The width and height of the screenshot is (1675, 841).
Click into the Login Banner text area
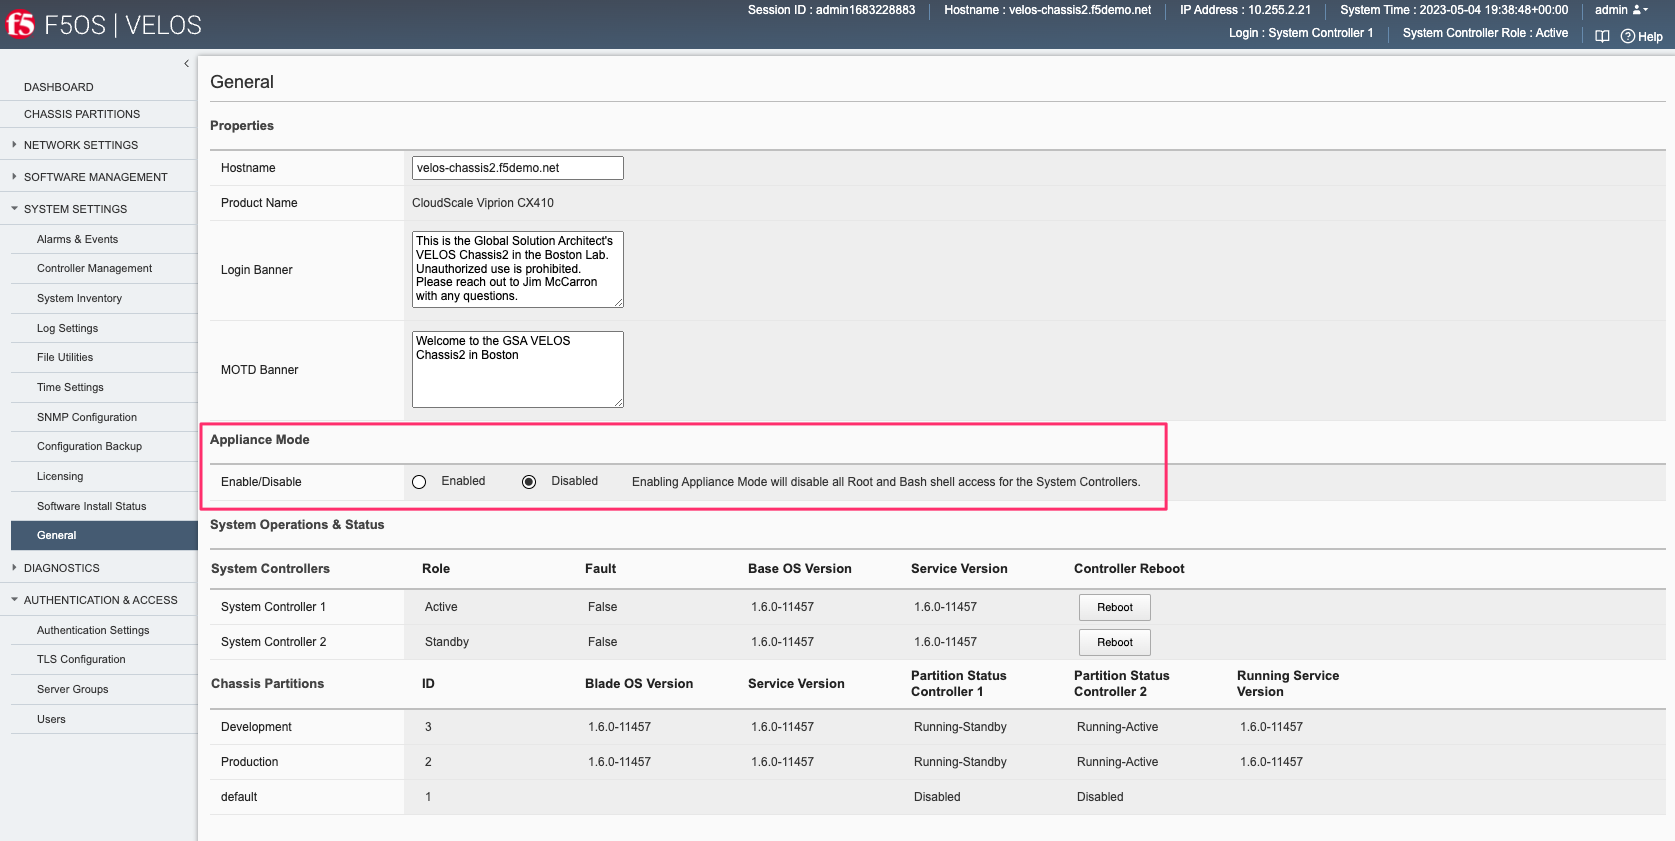pos(517,270)
